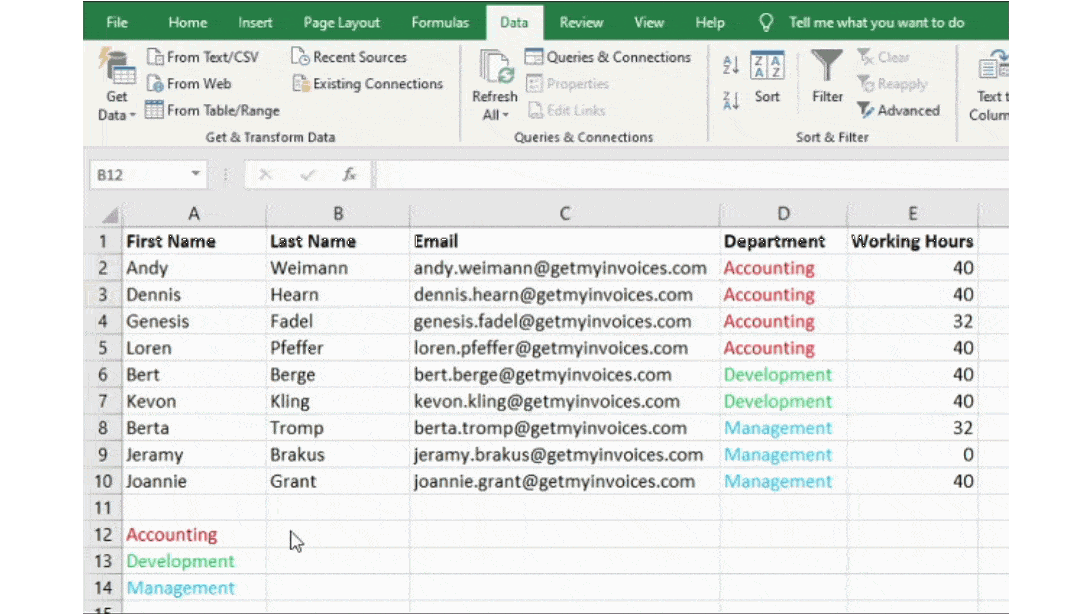
Task: Click the From Text/CSV icon
Action: (155, 57)
